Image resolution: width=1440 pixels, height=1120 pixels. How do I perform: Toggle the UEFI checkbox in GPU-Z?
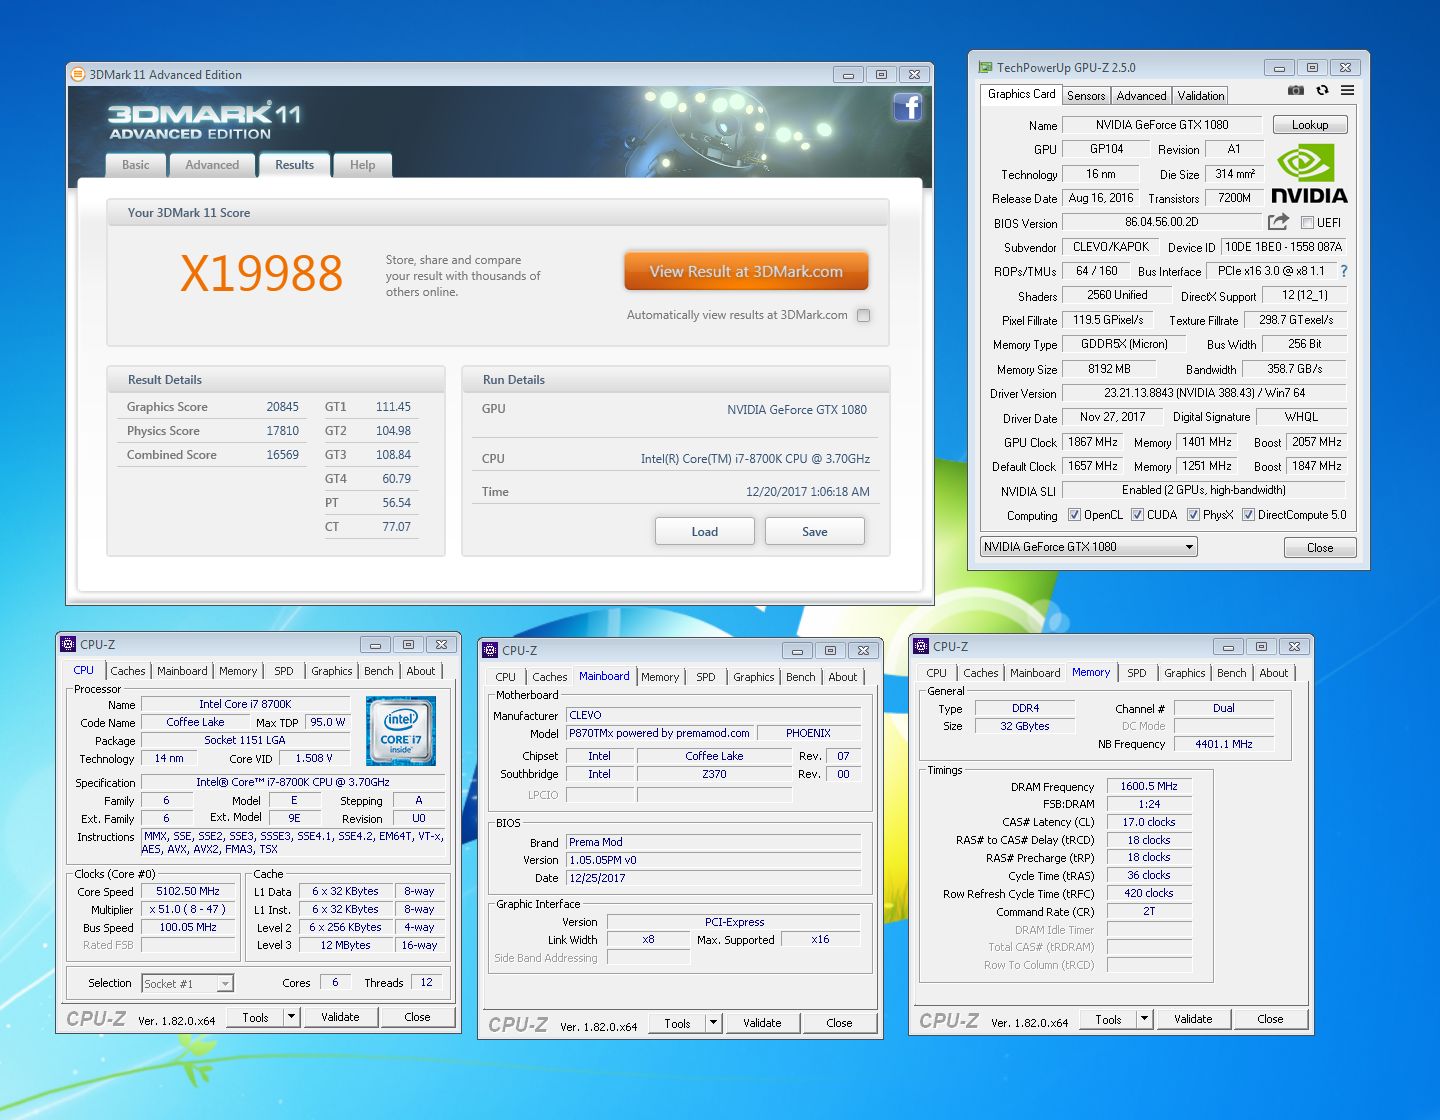point(1307,222)
